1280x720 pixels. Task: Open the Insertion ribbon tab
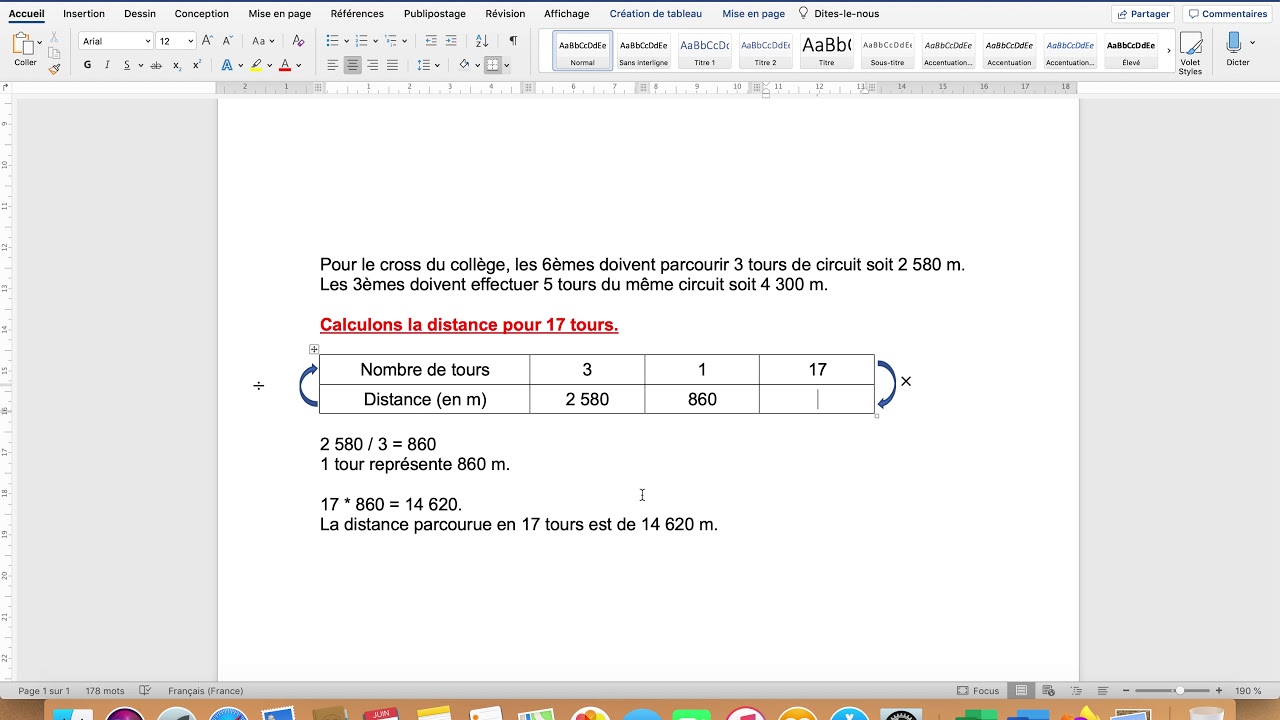[84, 14]
